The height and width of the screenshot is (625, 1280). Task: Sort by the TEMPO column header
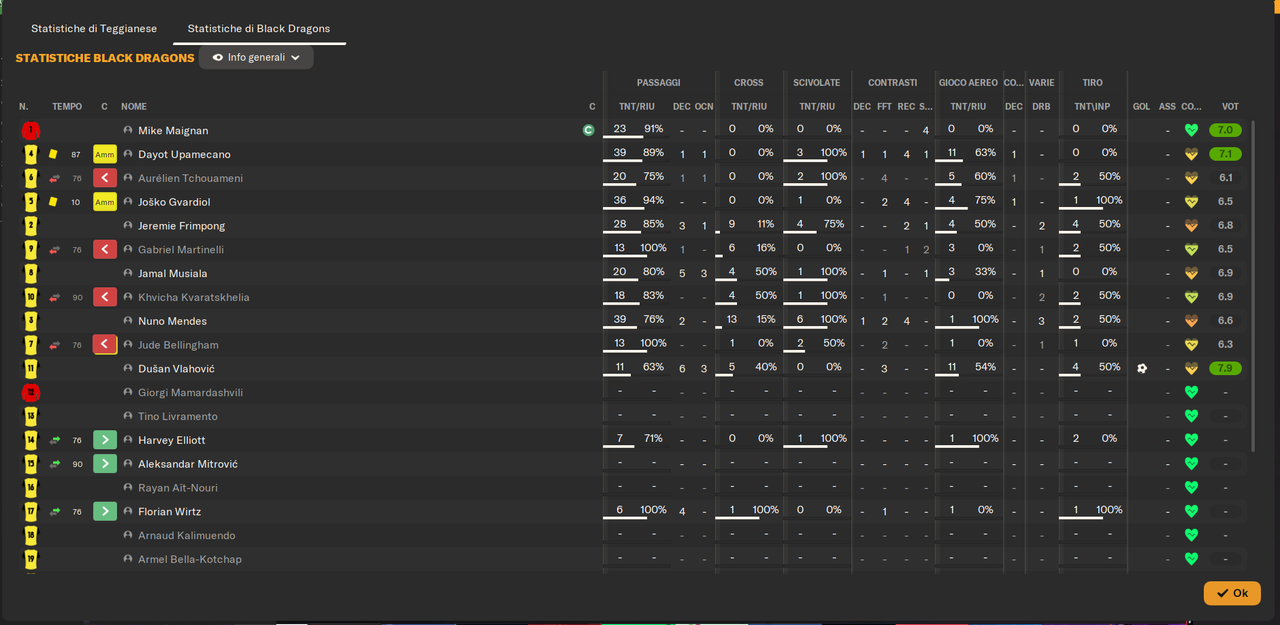pyautogui.click(x=67, y=107)
